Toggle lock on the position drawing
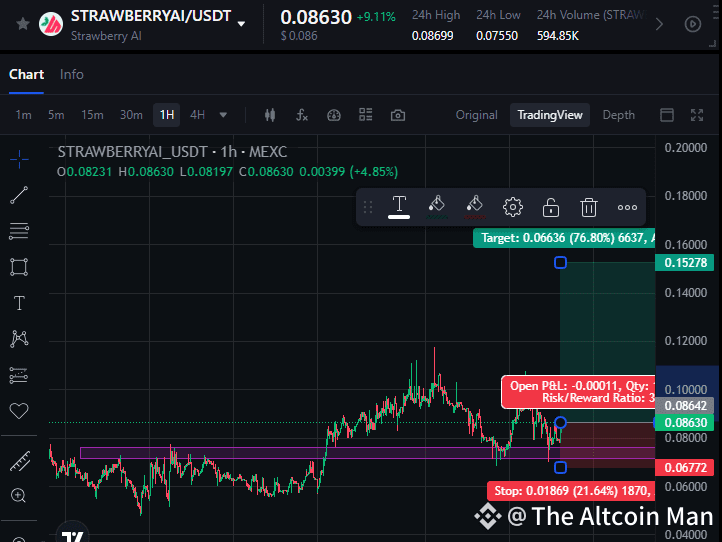This screenshot has height=542, width=722. coord(551,207)
